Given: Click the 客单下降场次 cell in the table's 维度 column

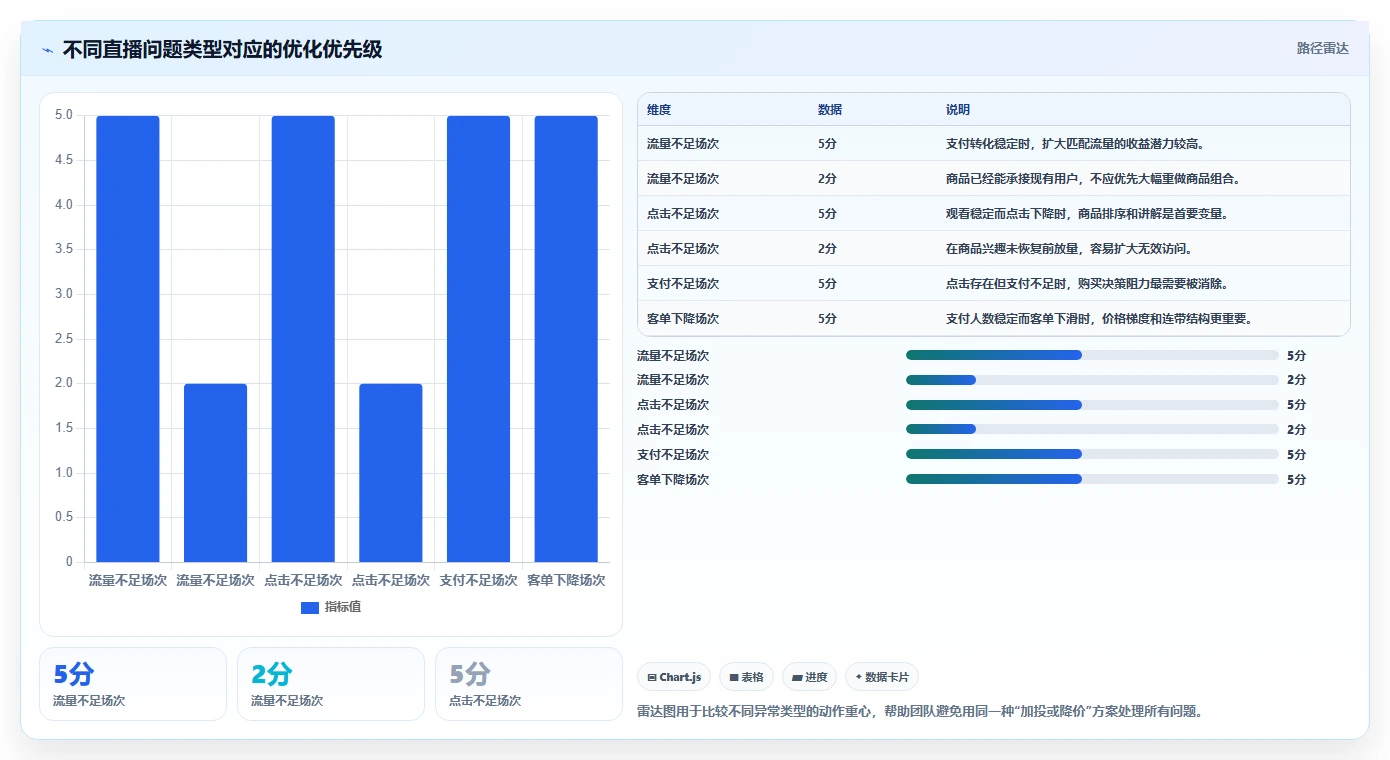Looking at the screenshot, I should tap(683, 319).
